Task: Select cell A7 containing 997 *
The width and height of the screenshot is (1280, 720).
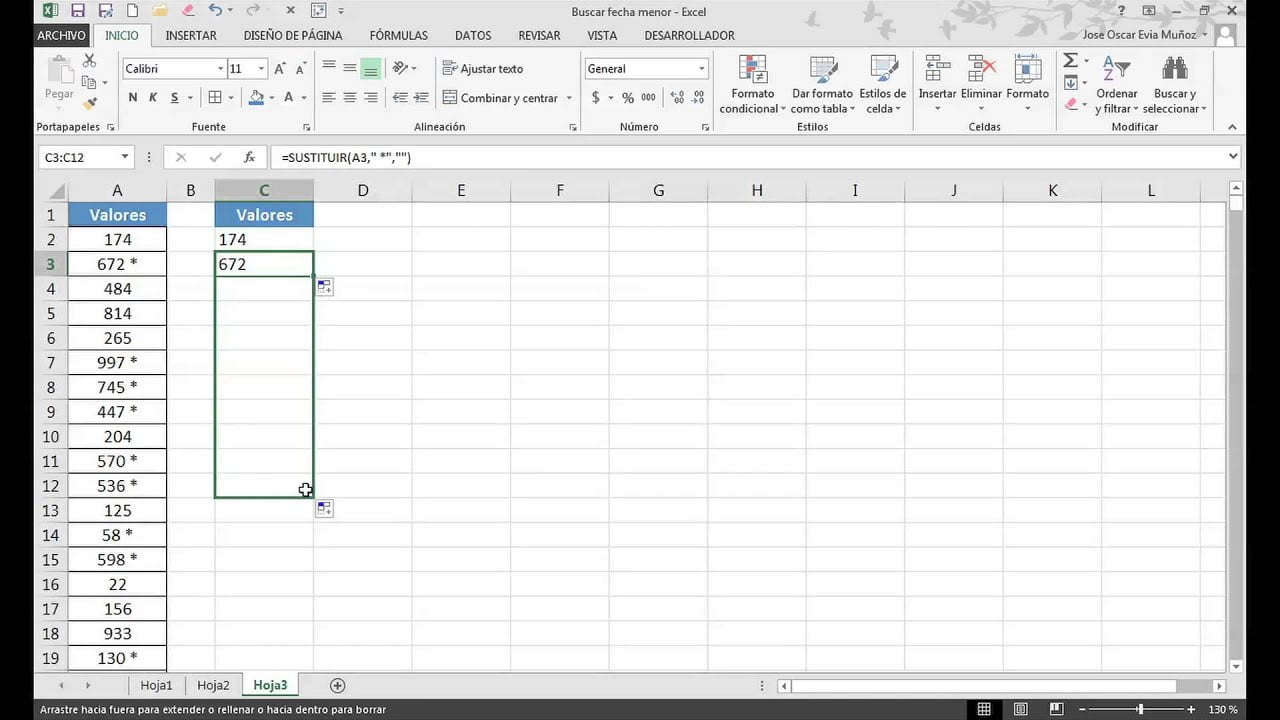Action: click(117, 362)
